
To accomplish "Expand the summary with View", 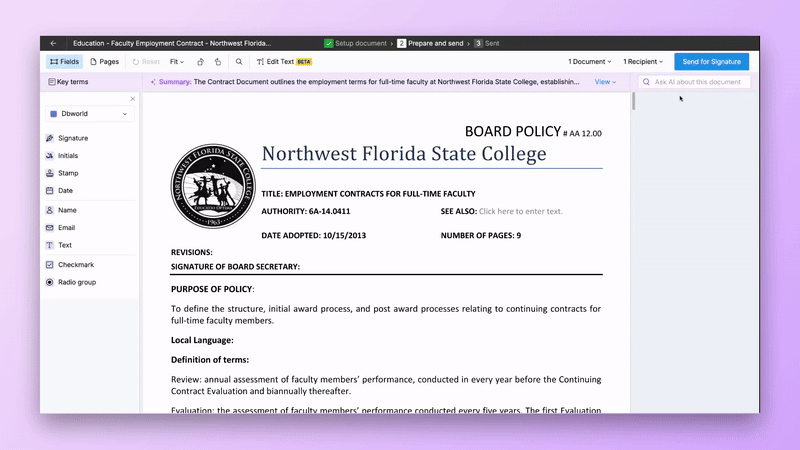I will (x=605, y=82).
